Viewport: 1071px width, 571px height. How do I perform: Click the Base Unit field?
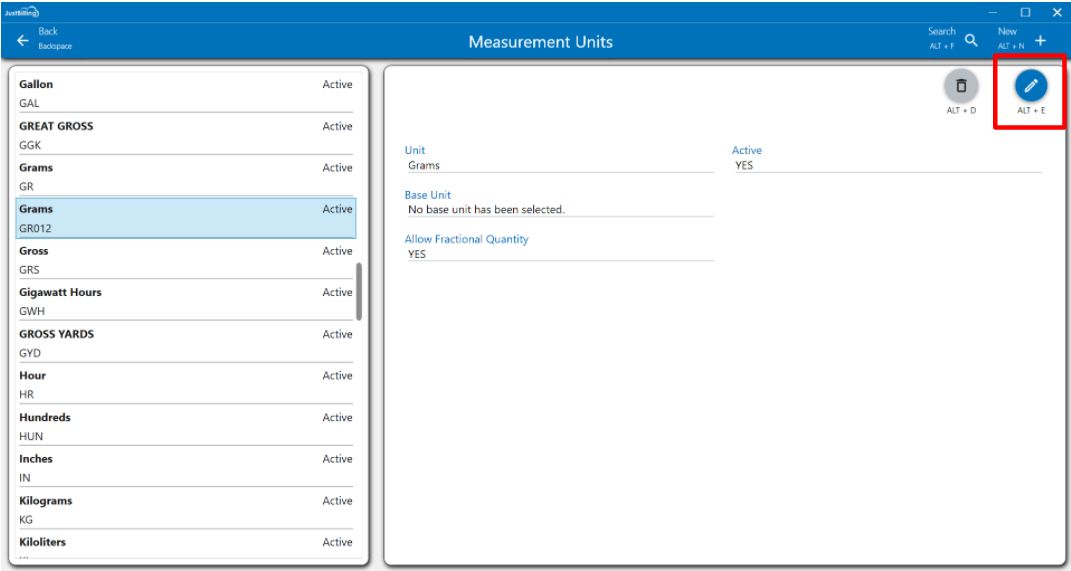558,210
